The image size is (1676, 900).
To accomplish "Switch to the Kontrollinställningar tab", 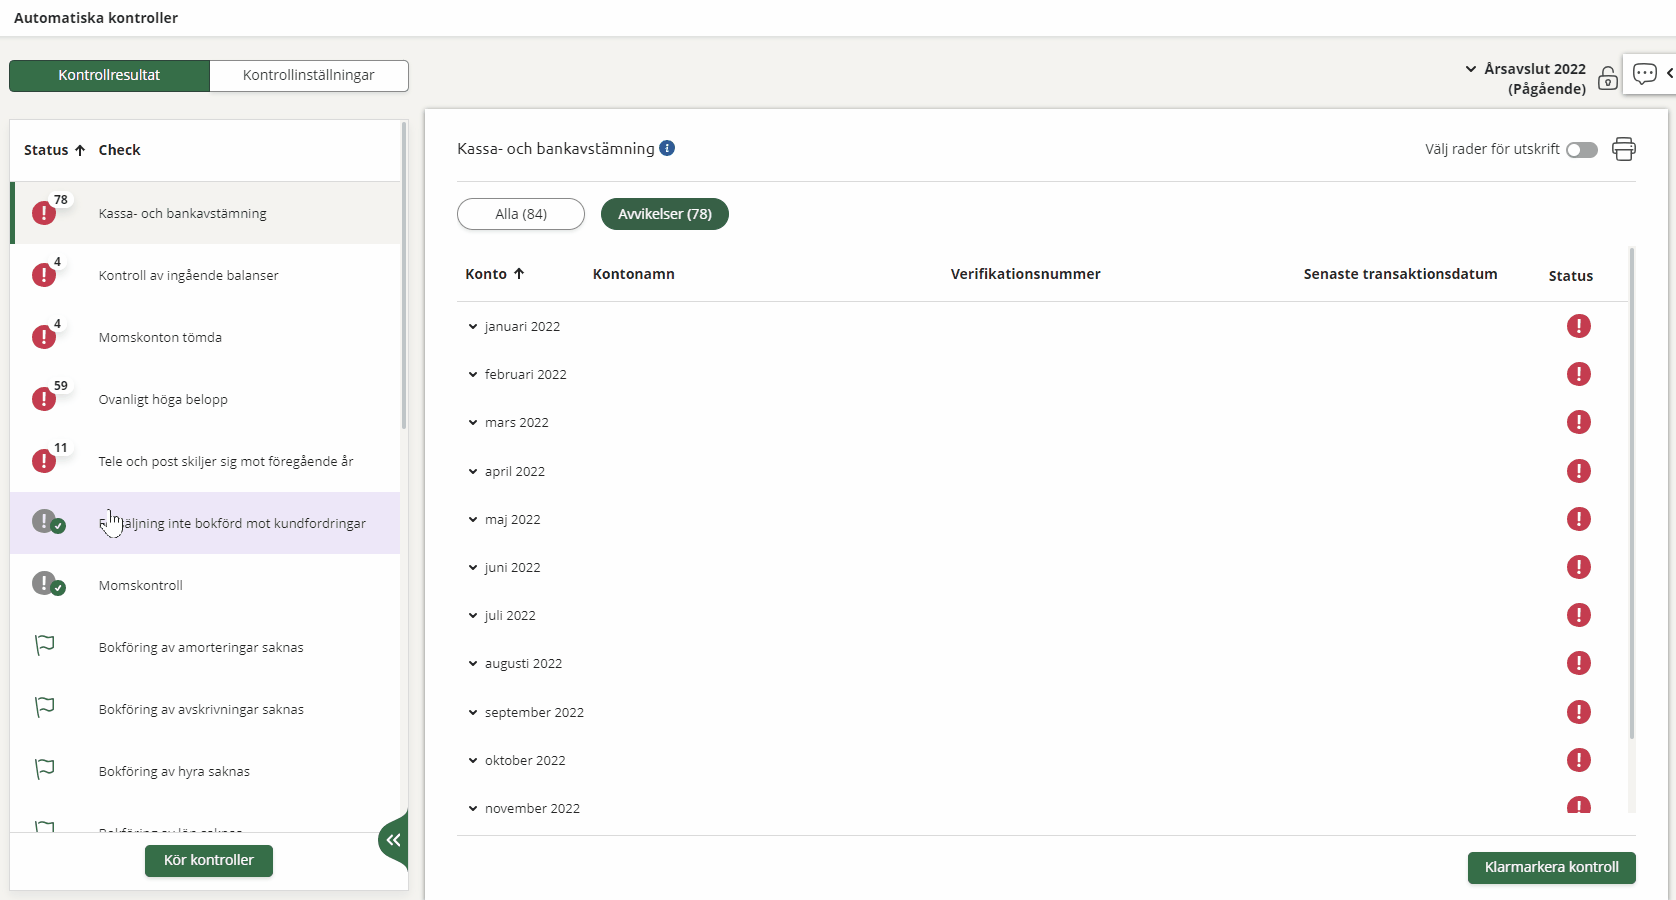I will 308,75.
